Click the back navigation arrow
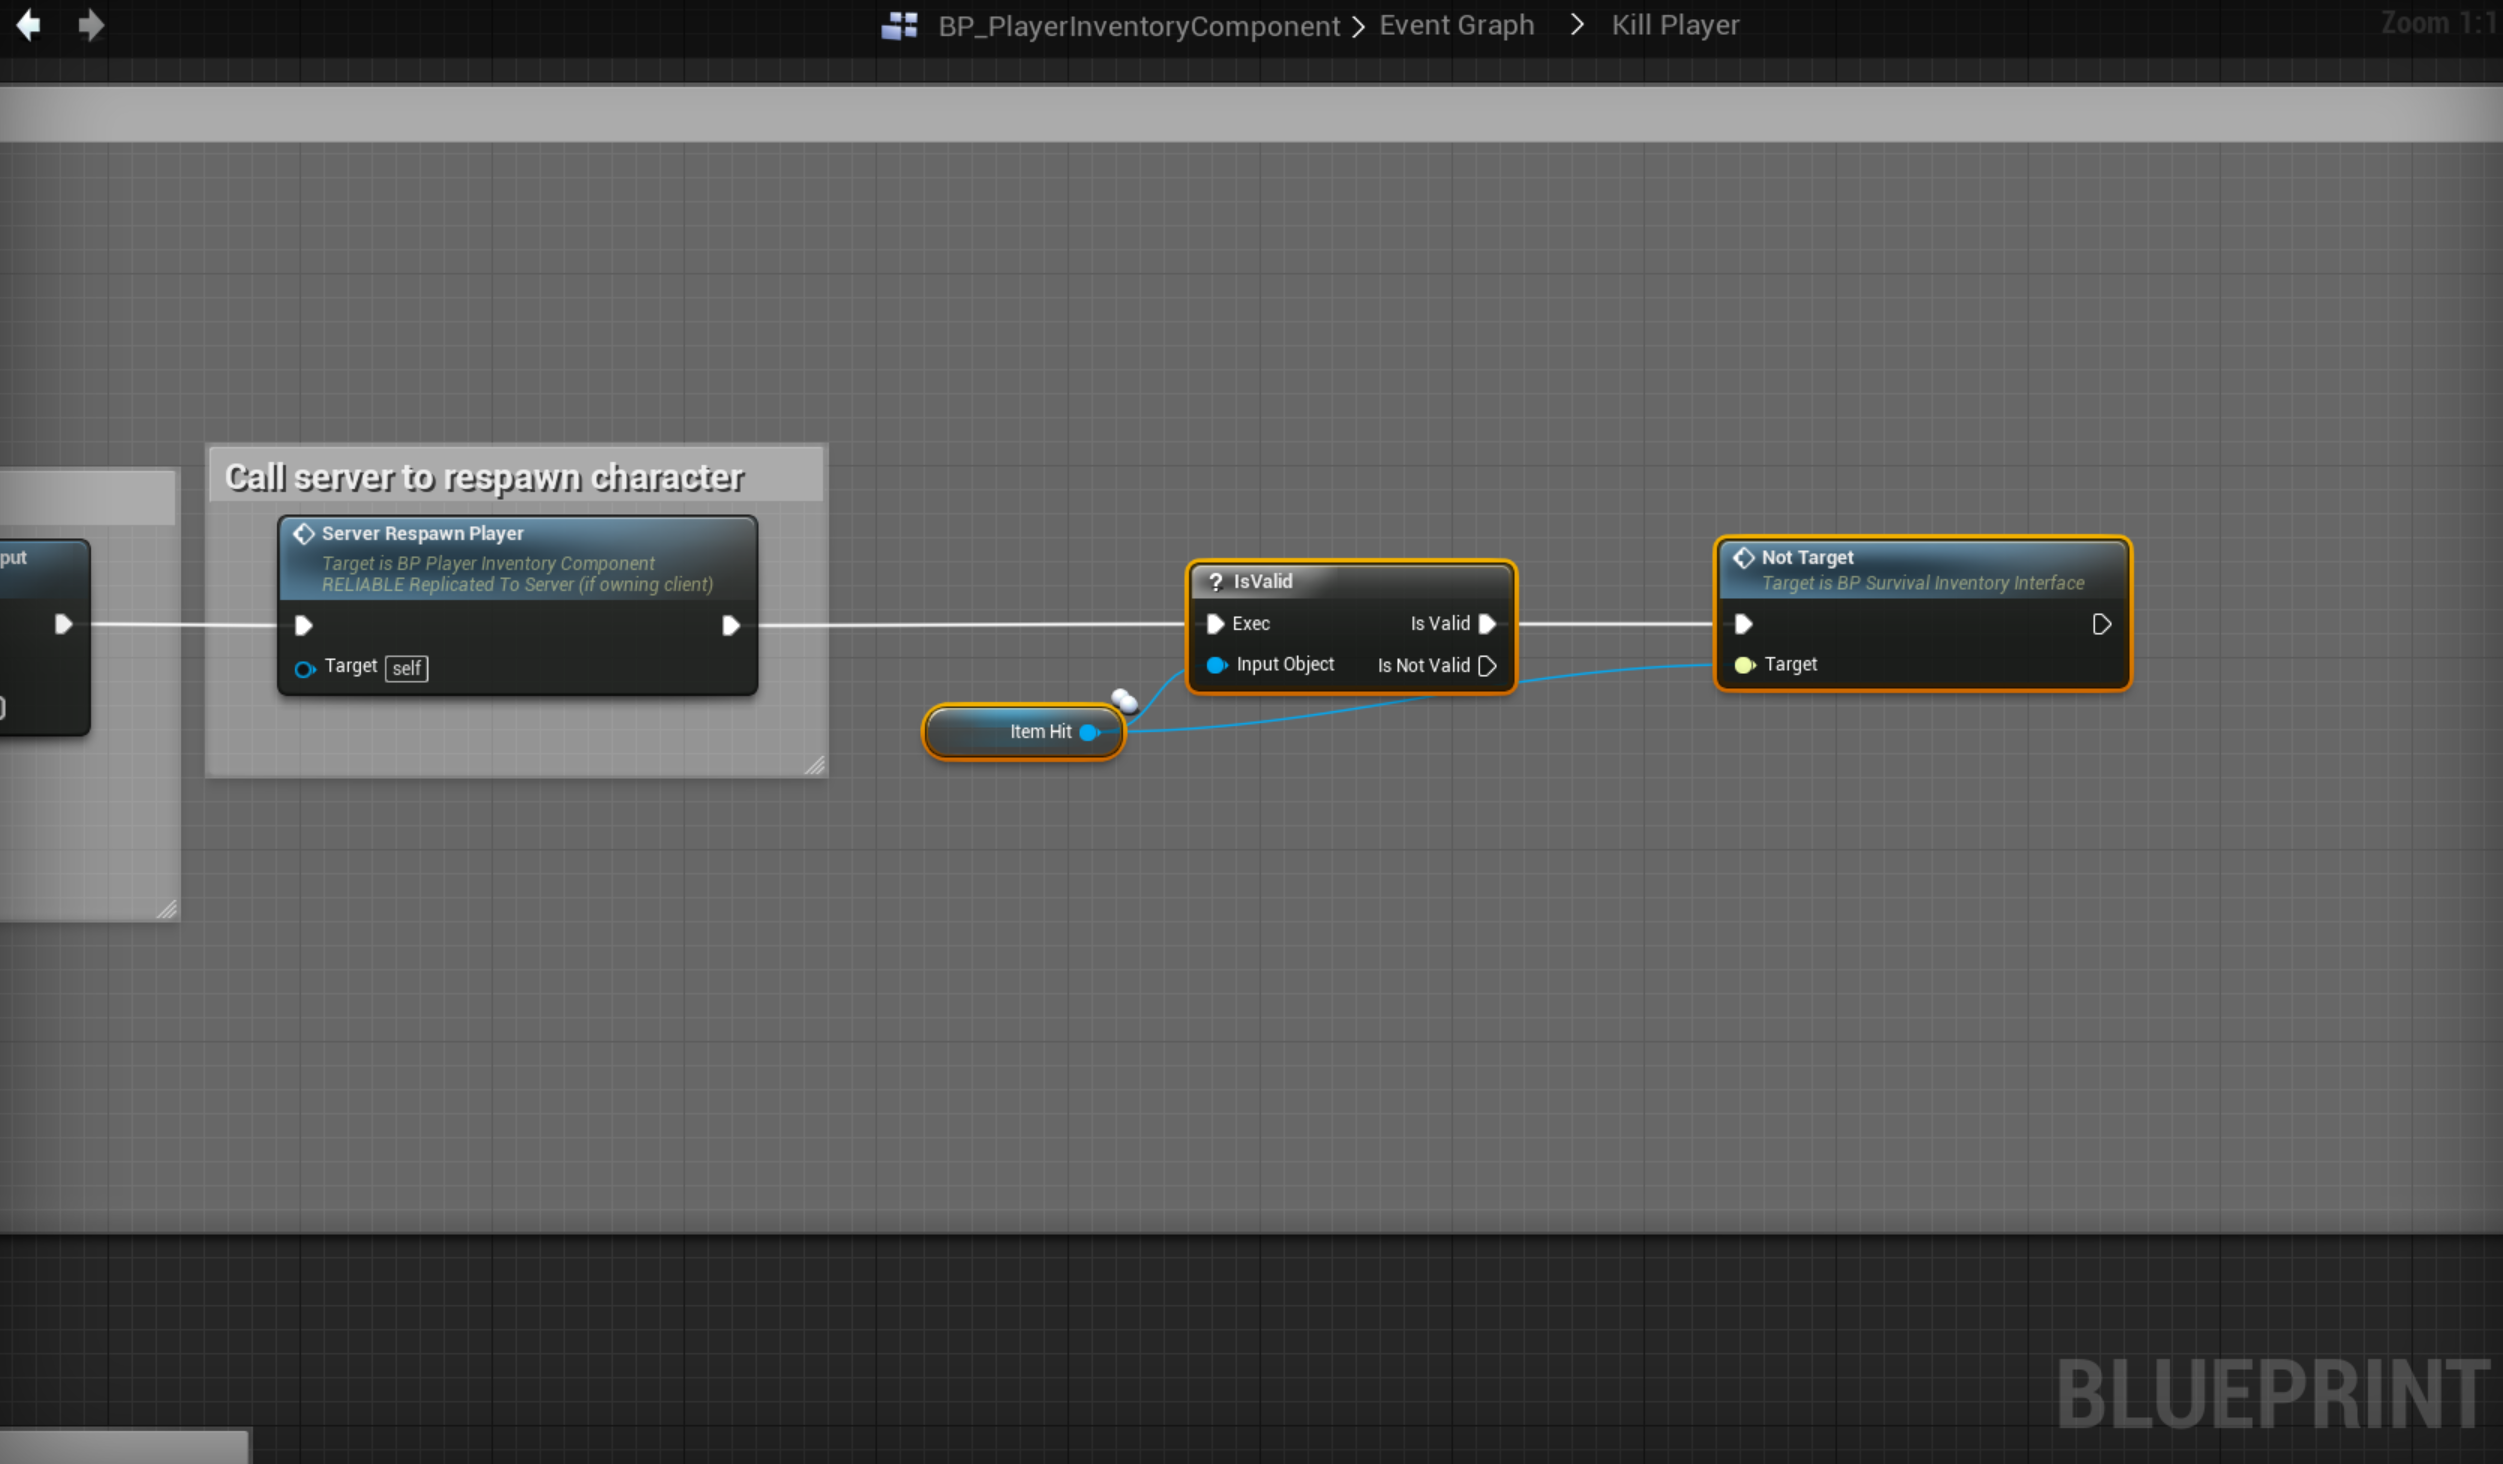 29,25
